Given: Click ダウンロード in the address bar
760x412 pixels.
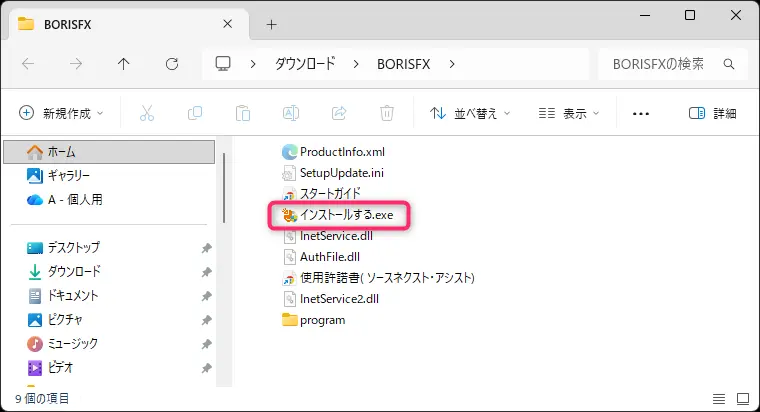Looking at the screenshot, I should 305,64.
